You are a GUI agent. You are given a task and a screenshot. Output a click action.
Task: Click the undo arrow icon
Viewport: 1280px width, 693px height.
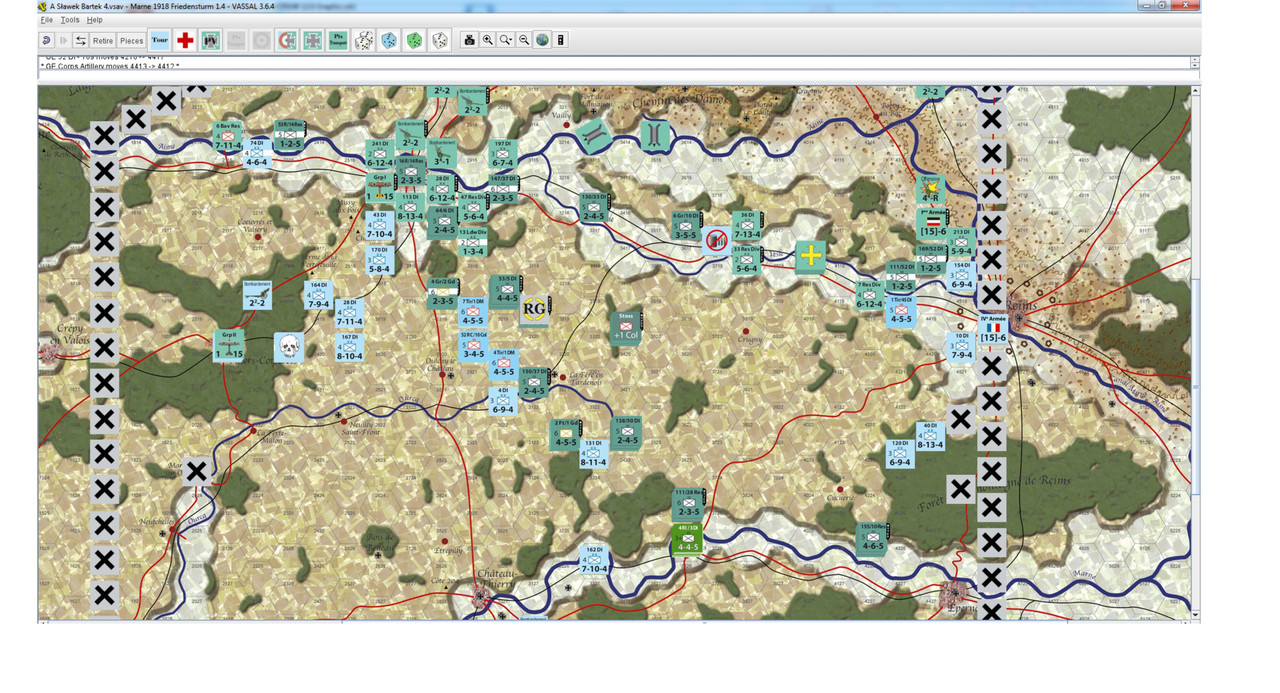click(x=47, y=41)
